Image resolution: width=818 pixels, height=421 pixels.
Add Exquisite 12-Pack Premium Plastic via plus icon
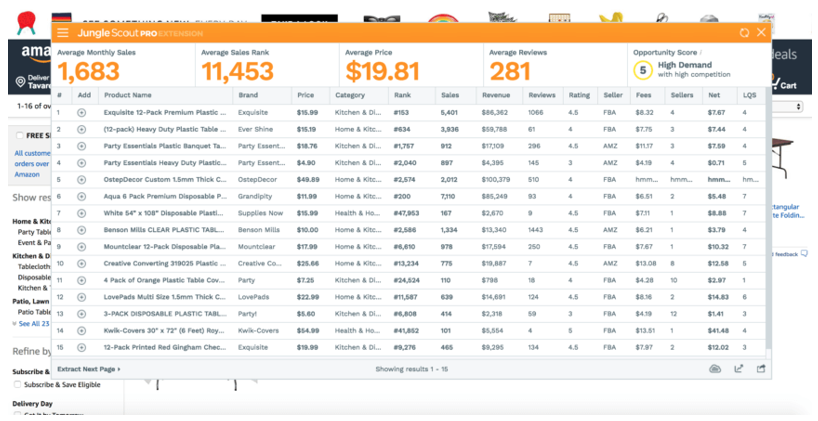[82, 113]
